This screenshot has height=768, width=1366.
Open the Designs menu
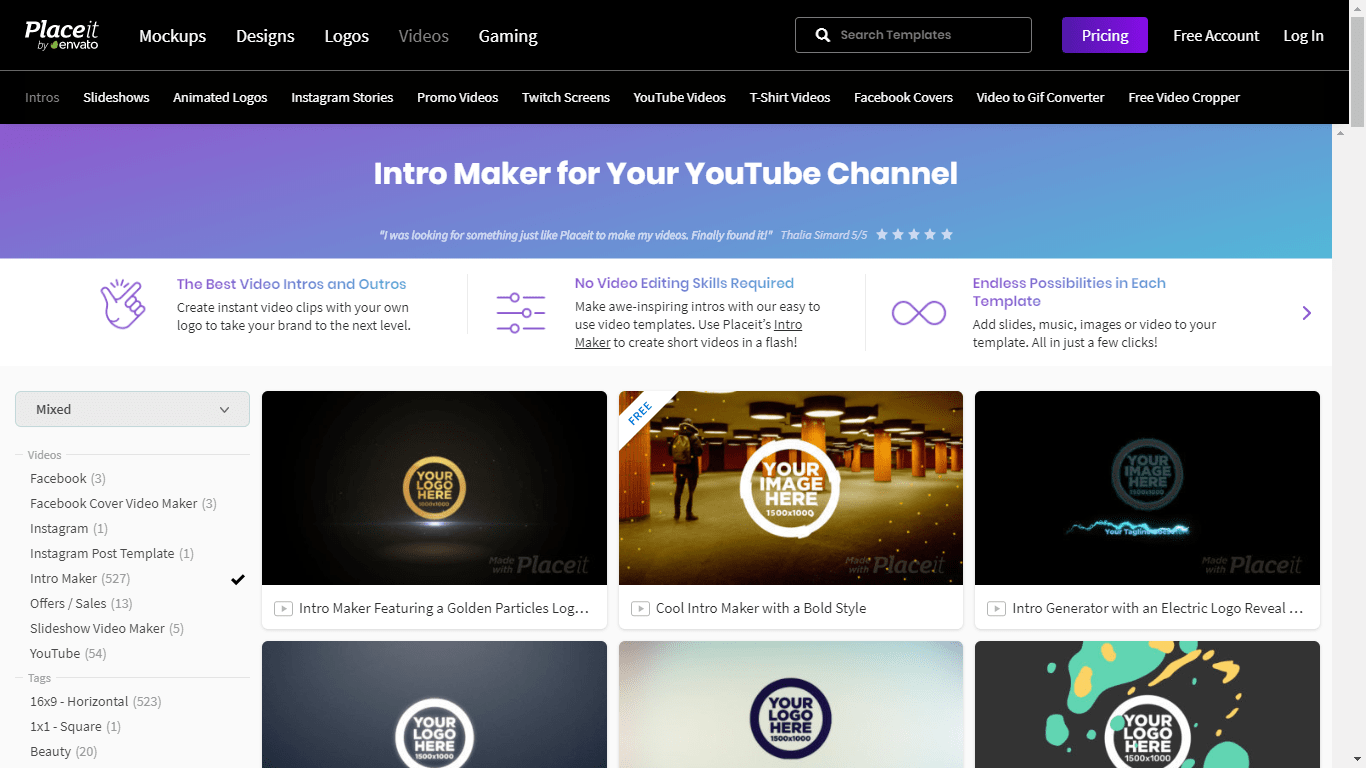point(265,36)
